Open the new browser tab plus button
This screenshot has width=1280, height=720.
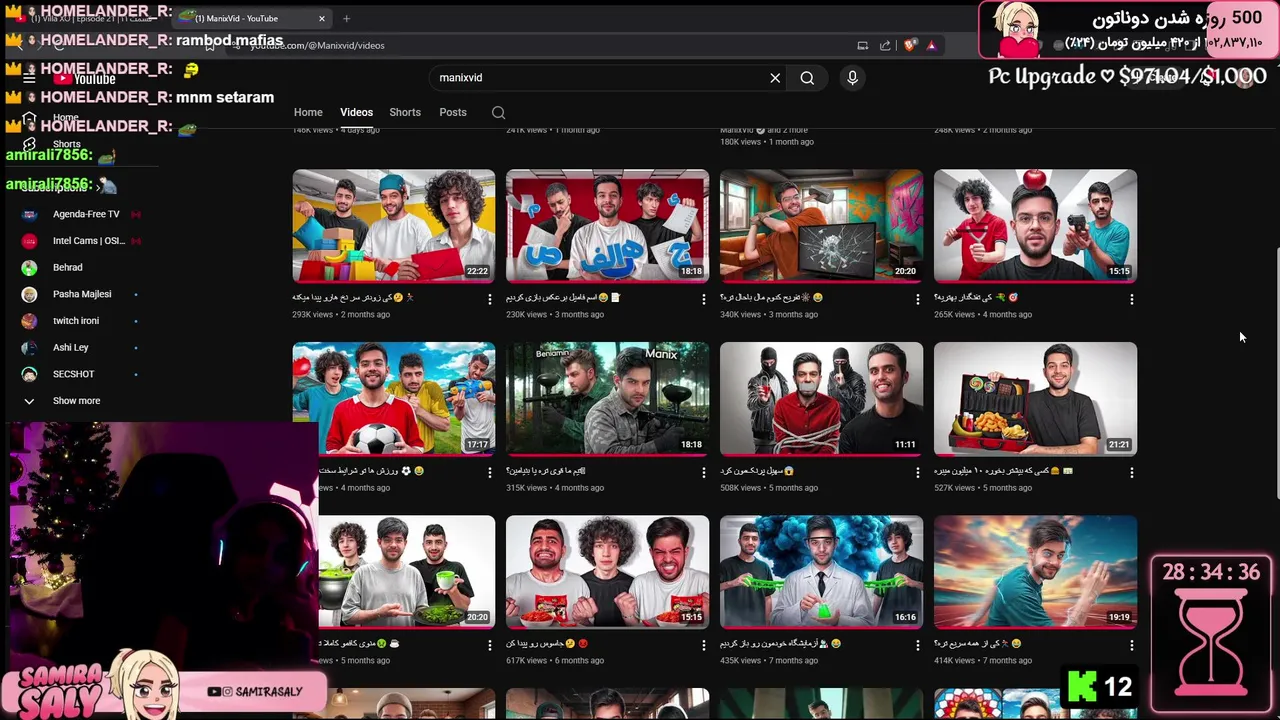346,18
